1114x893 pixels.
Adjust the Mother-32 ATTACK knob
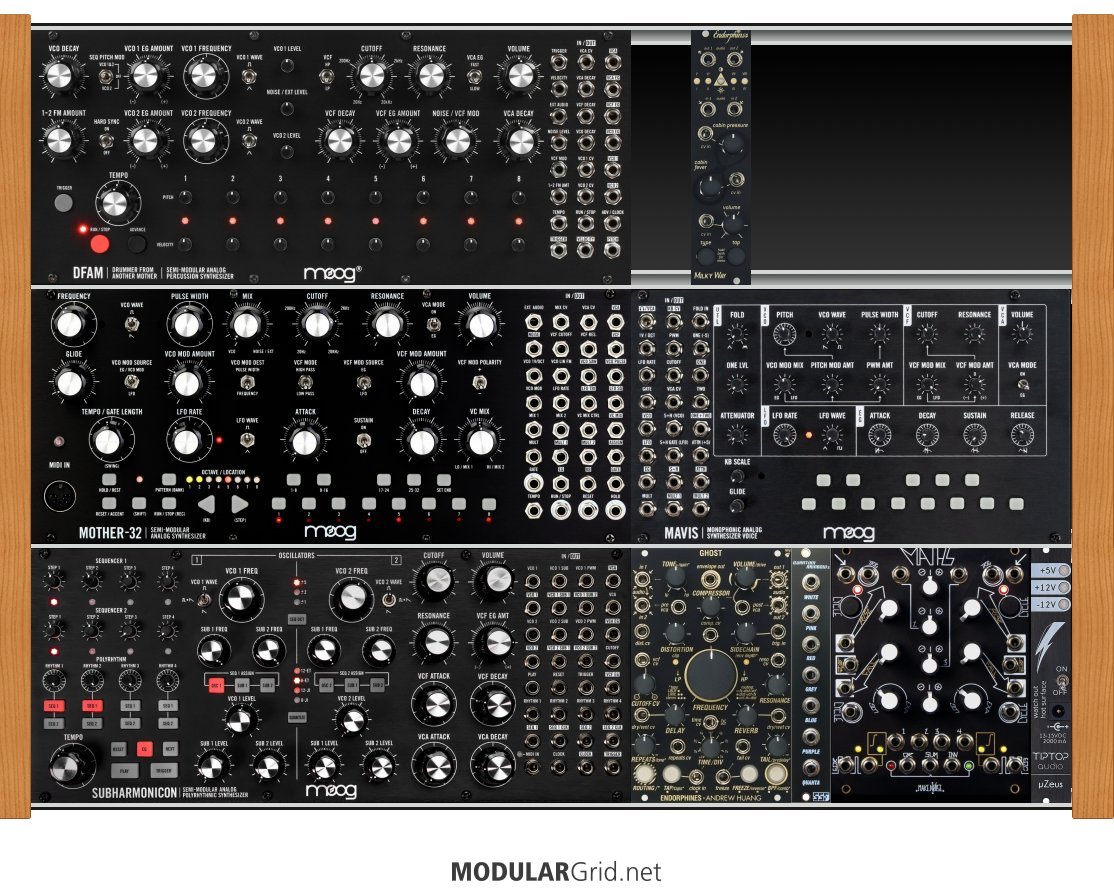coord(305,440)
